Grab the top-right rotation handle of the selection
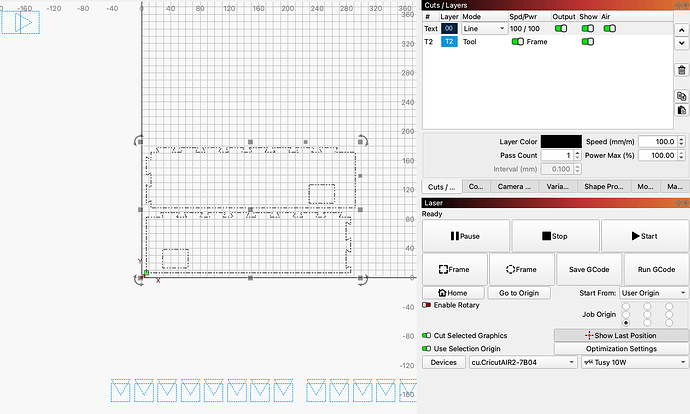Screen dimensions: 690x414 [x=363, y=141]
